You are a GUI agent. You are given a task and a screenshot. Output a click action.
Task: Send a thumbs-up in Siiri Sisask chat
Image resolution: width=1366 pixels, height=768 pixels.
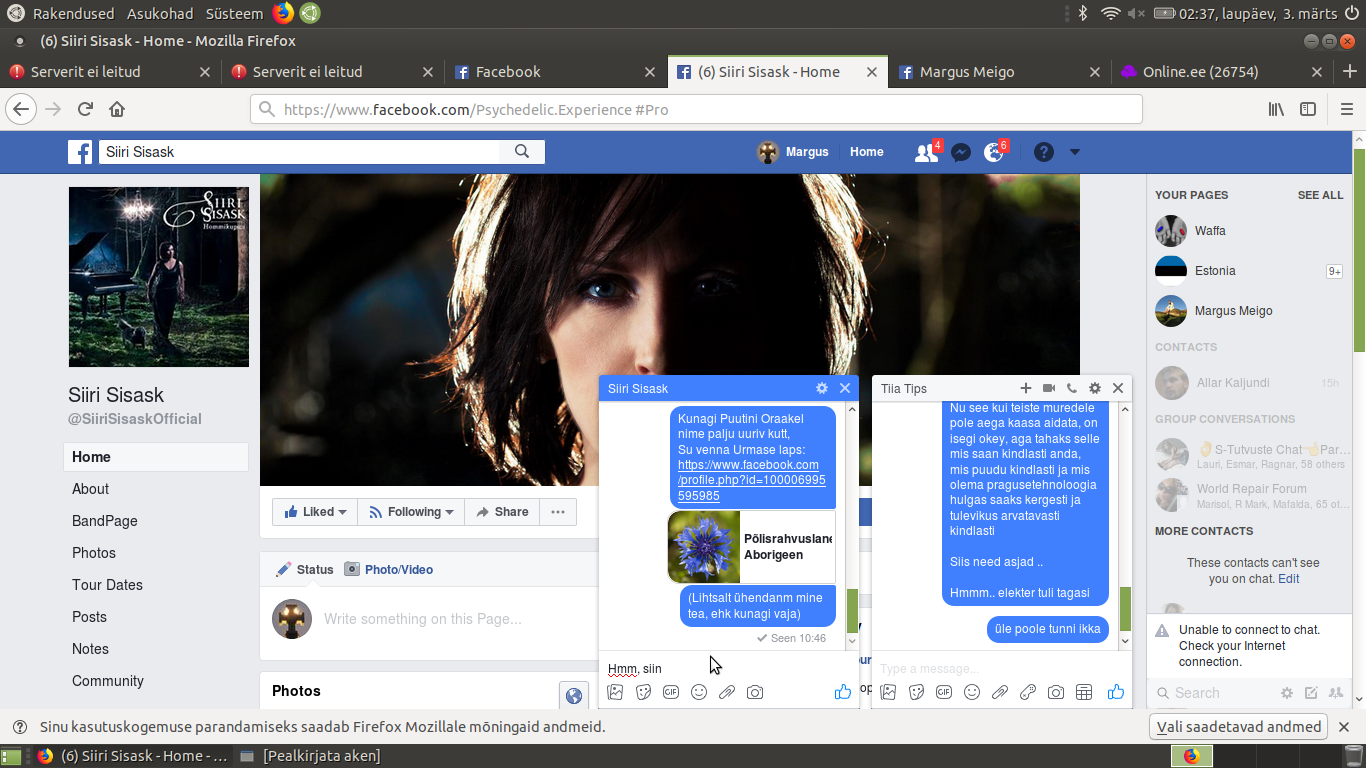[x=843, y=692]
